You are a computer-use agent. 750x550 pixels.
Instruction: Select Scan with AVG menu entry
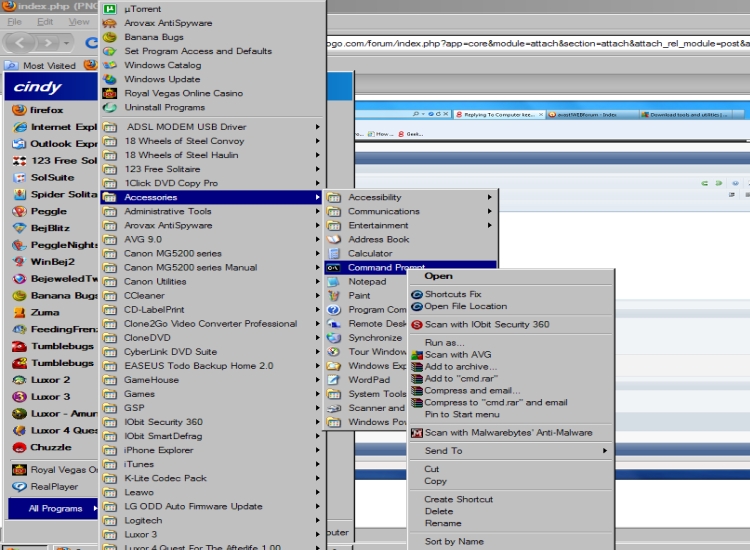pyautogui.click(x=458, y=354)
